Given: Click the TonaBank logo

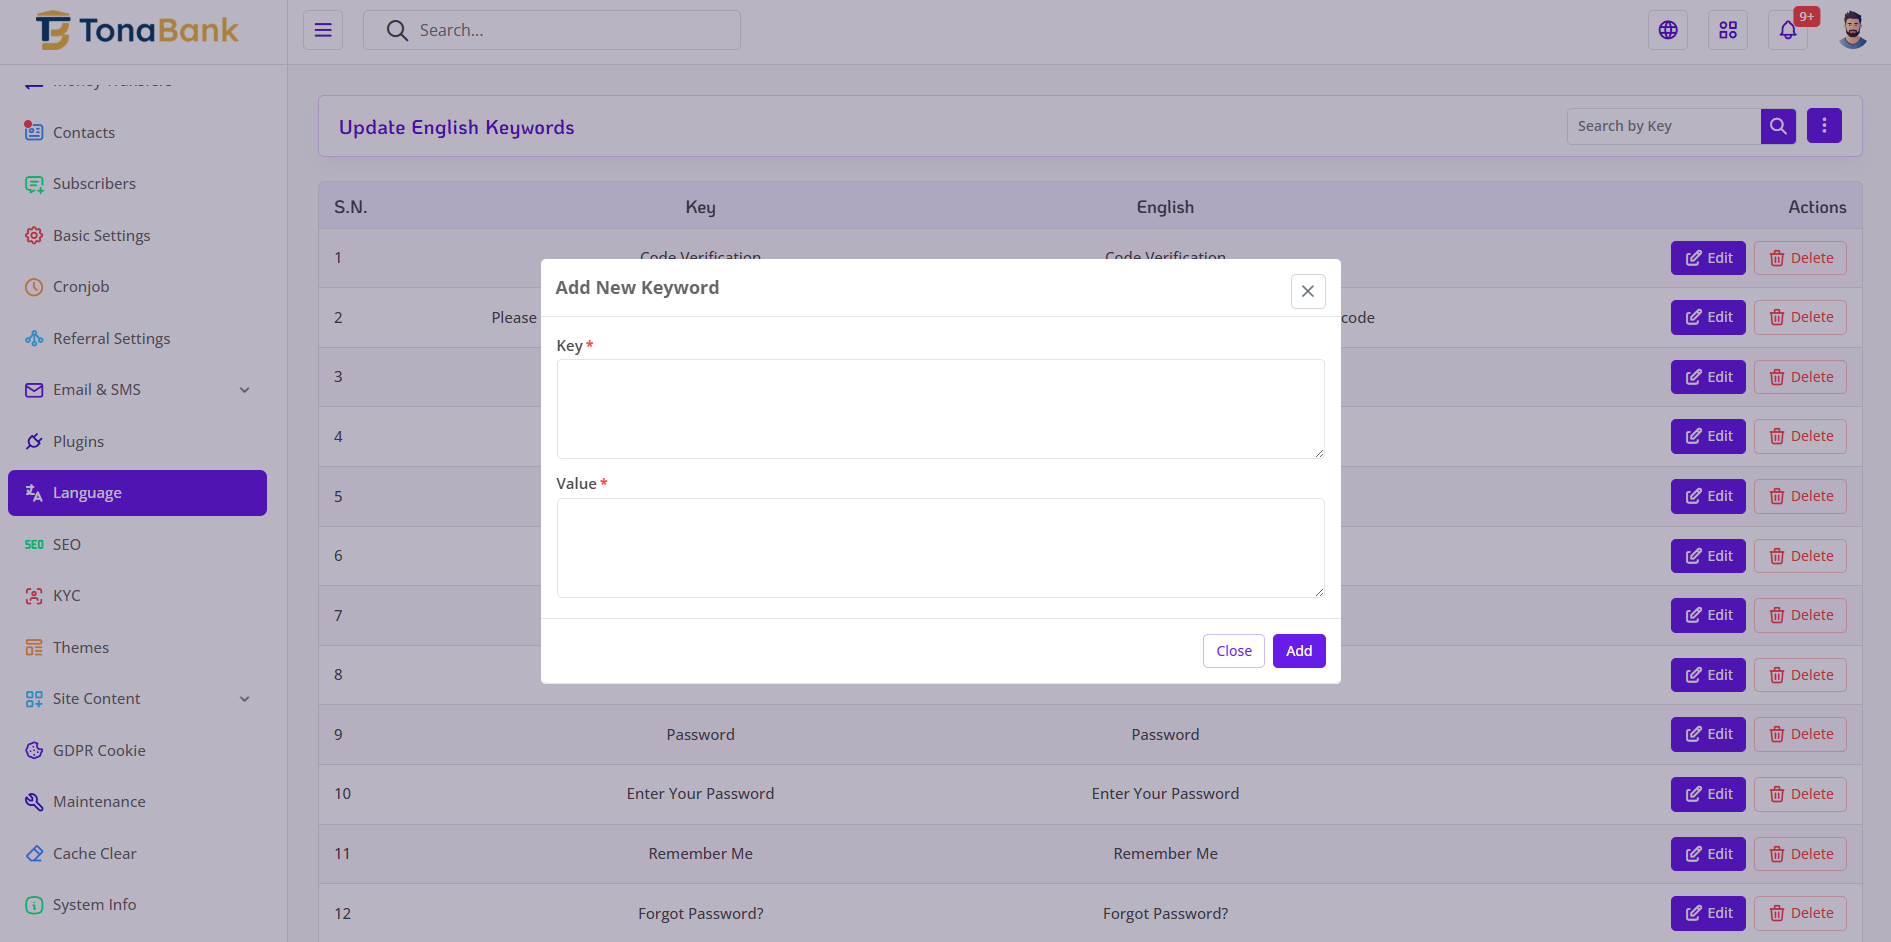Looking at the screenshot, I should coord(137,31).
